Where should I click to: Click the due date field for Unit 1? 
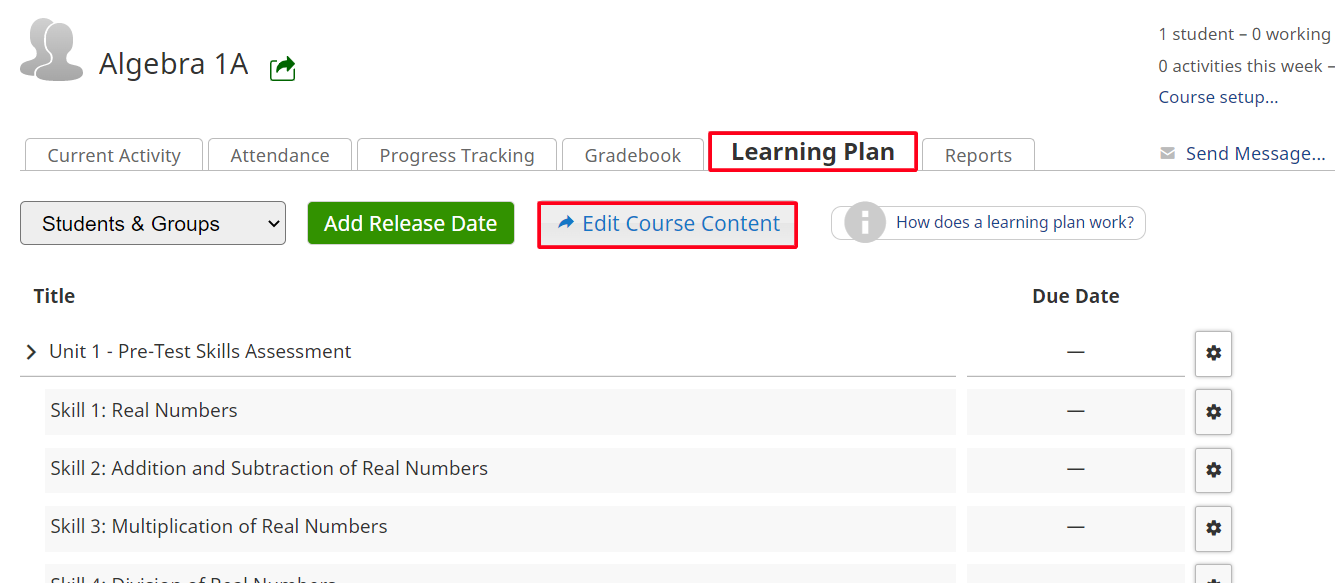click(x=1076, y=352)
